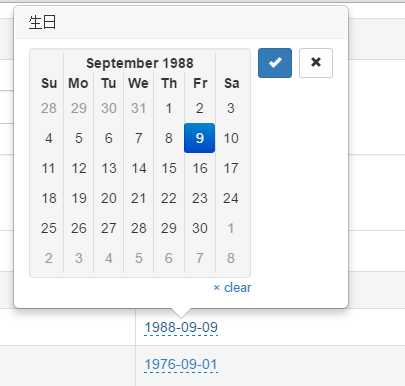Select the greyed October 8 date

pos(231,258)
